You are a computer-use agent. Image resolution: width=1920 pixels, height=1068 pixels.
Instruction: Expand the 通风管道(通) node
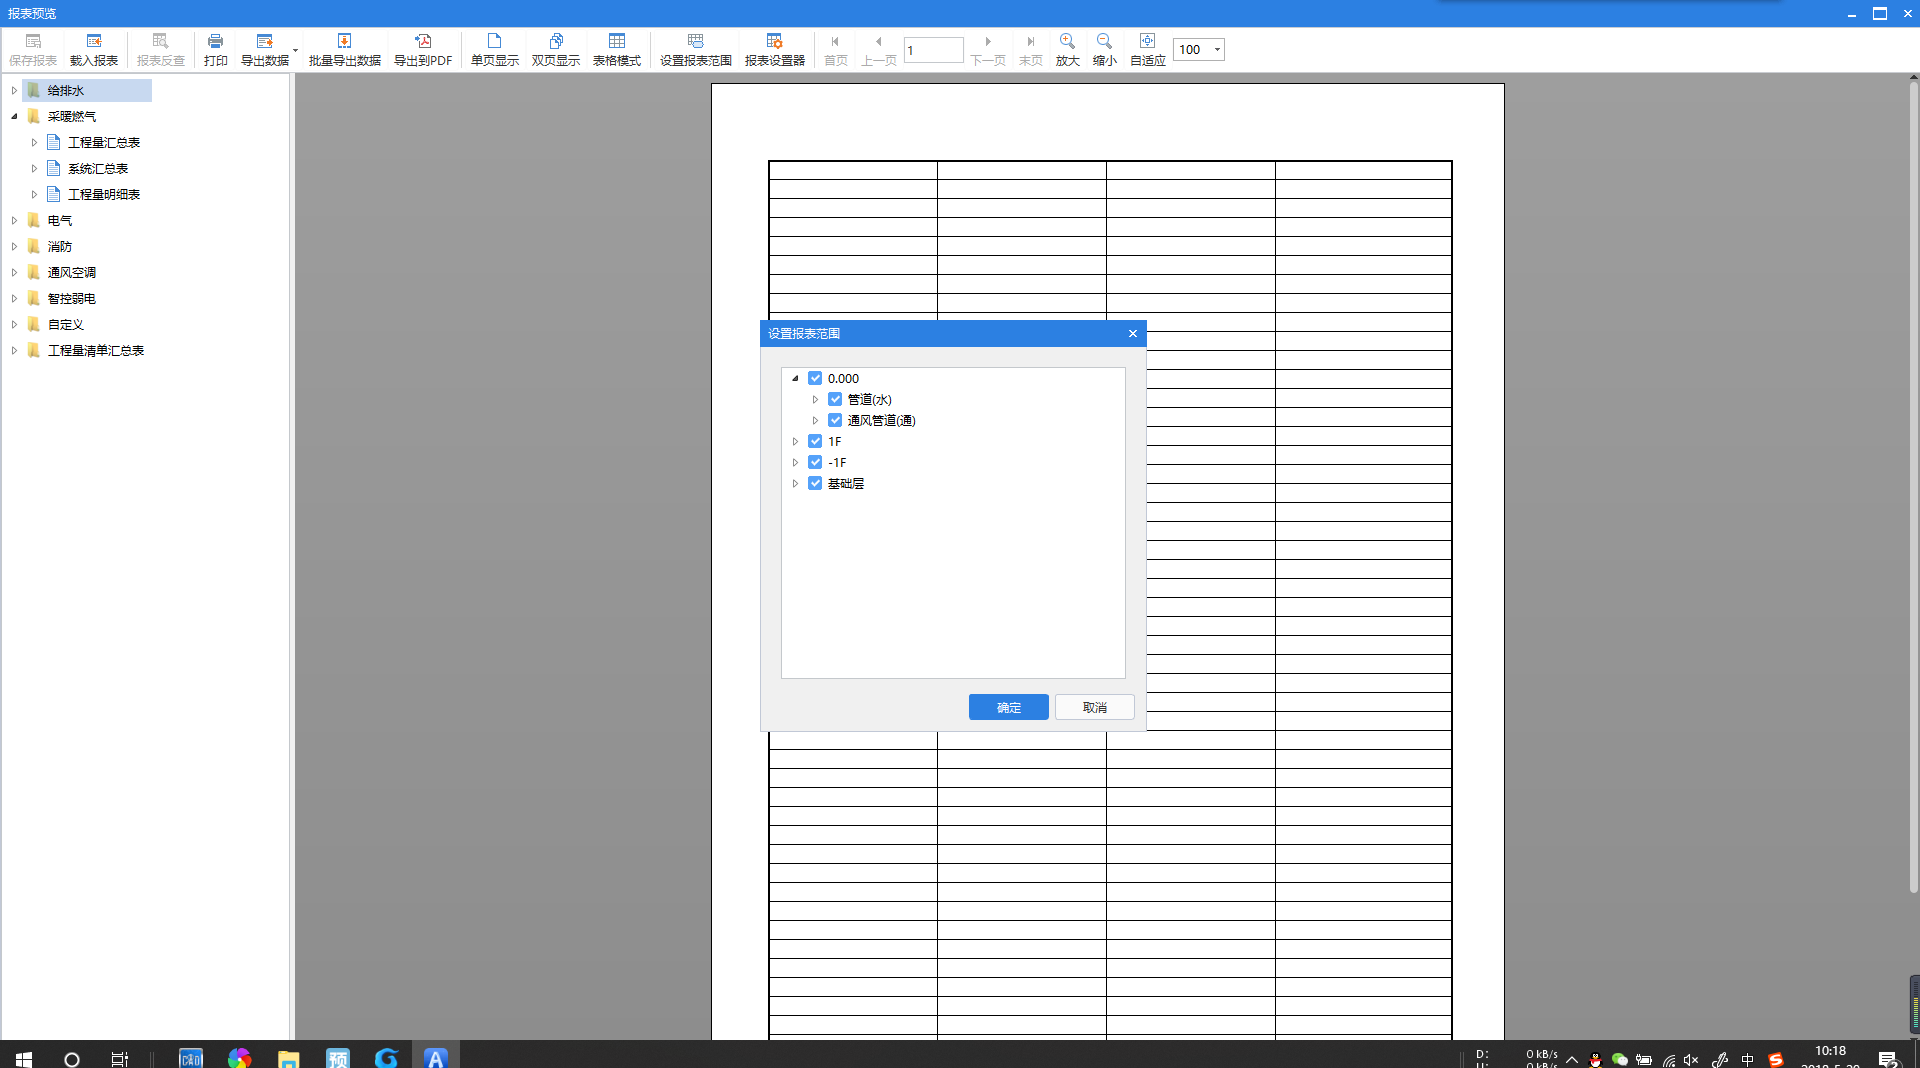point(816,420)
